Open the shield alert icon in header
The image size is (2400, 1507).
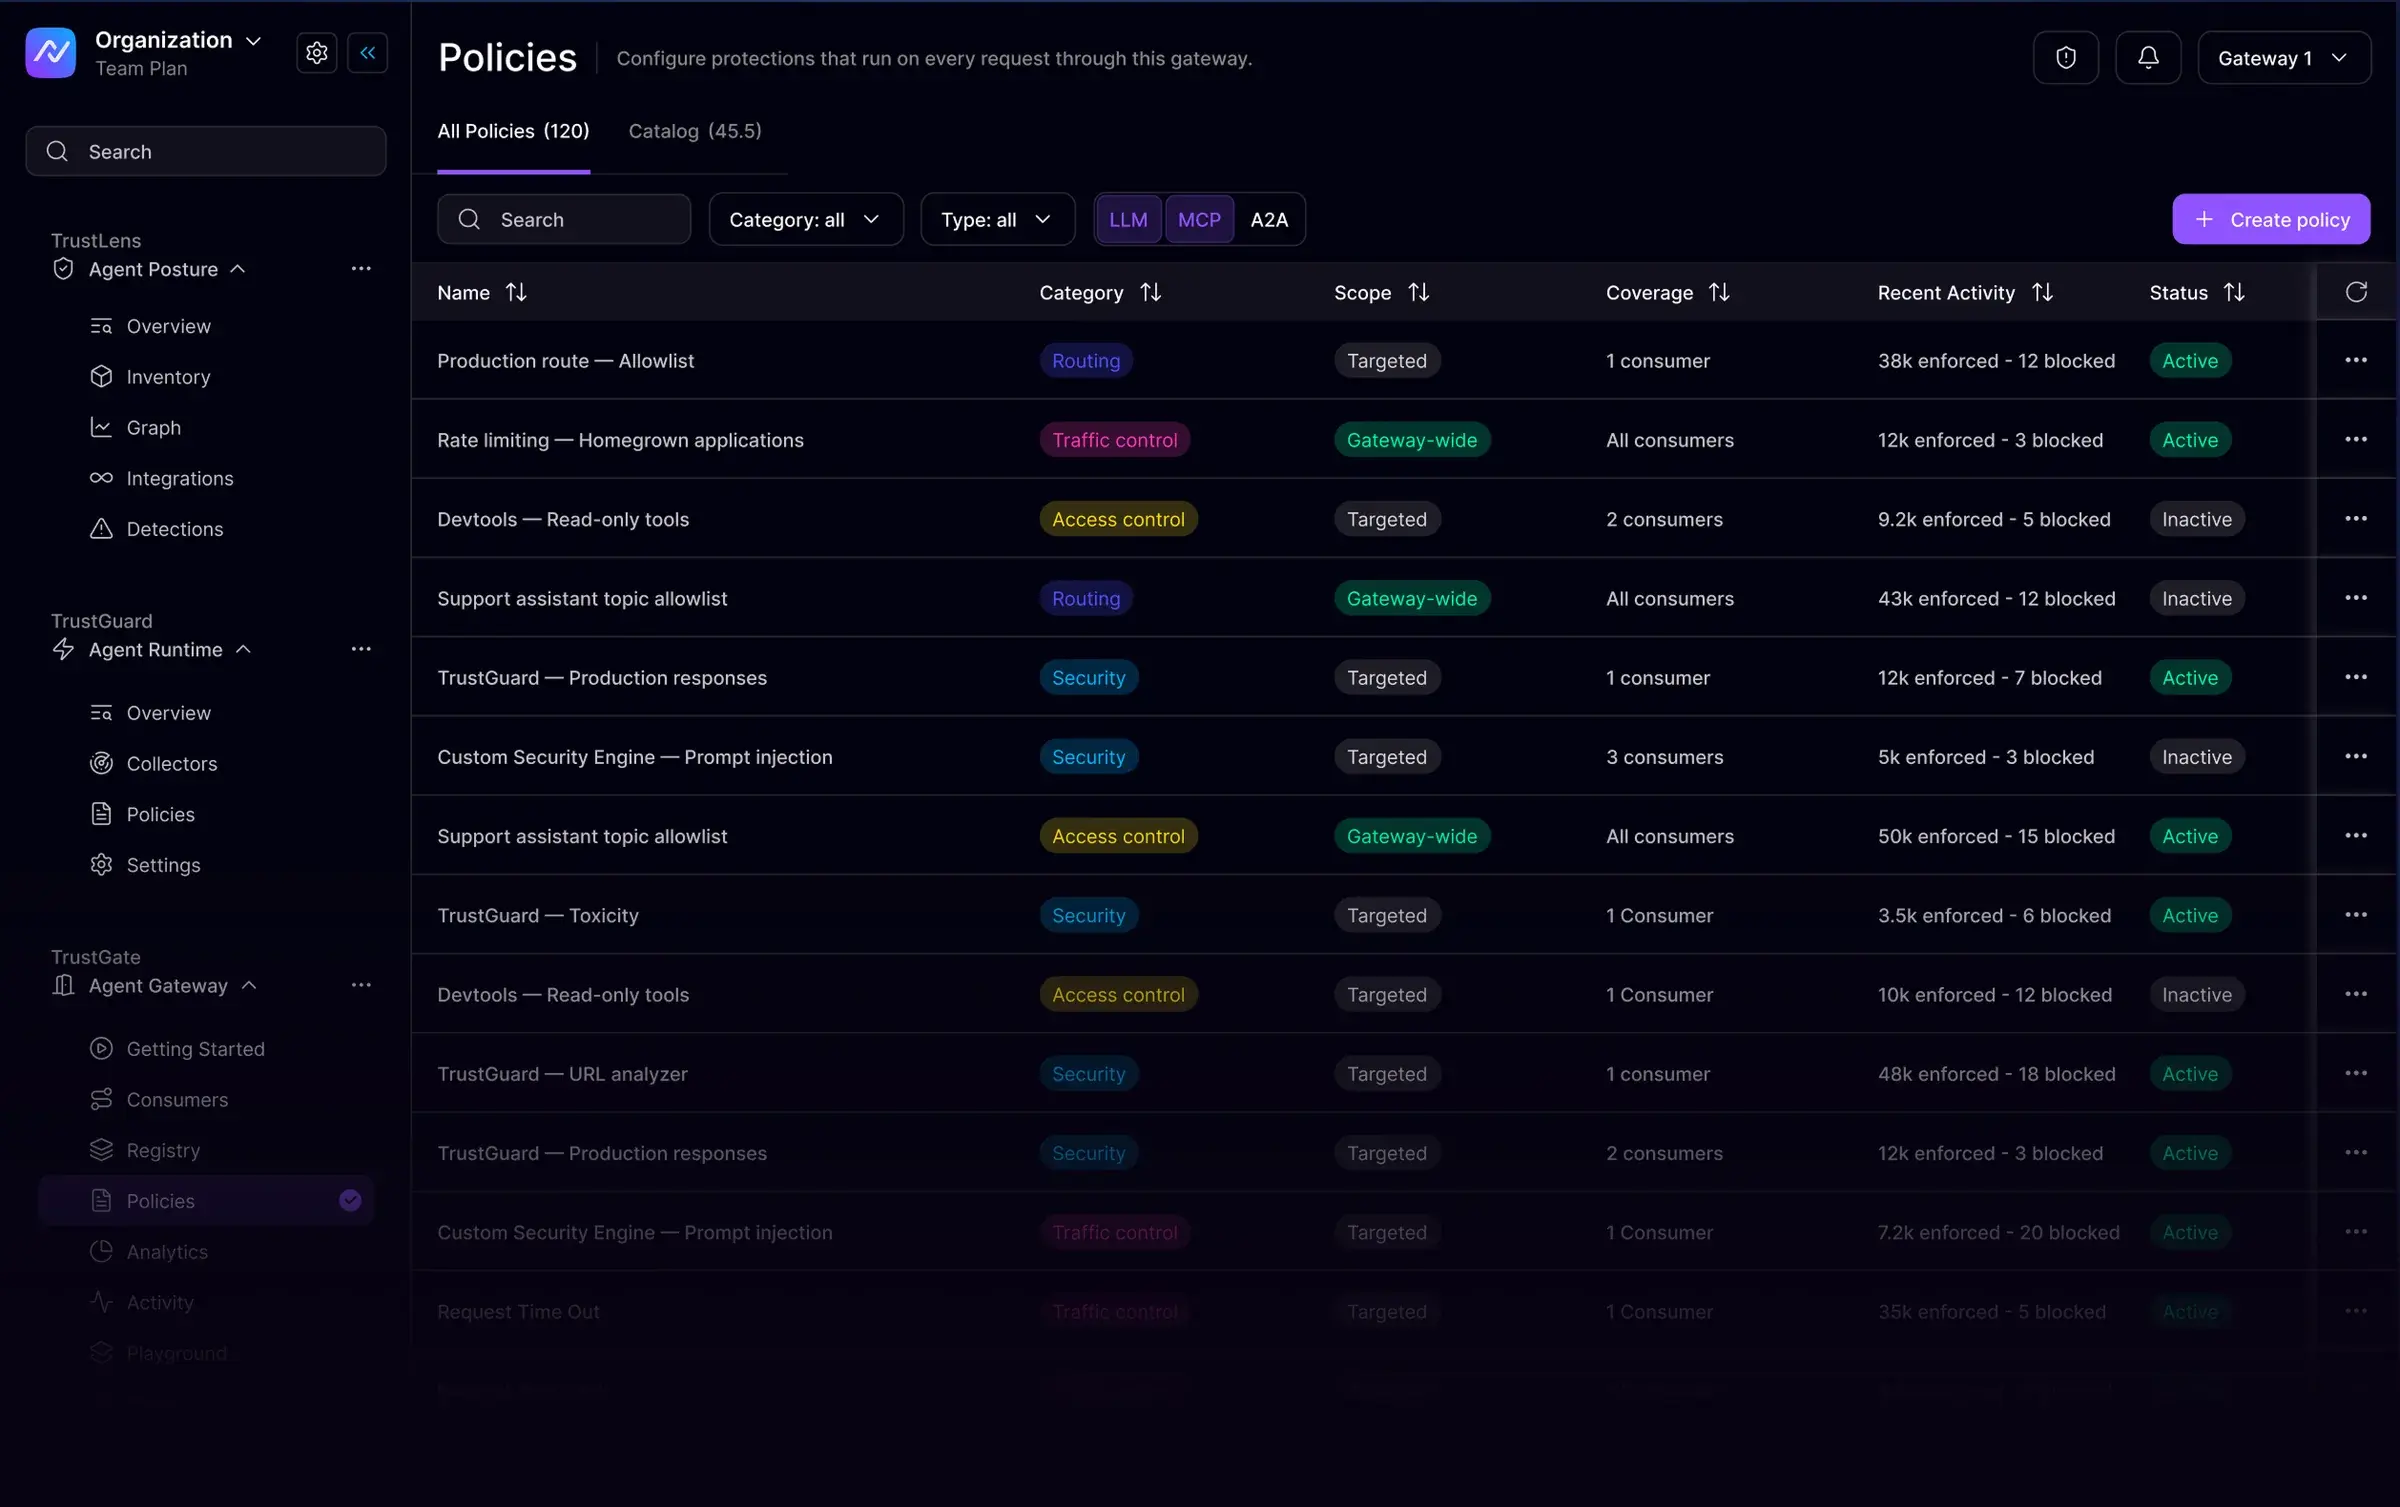(x=2066, y=58)
